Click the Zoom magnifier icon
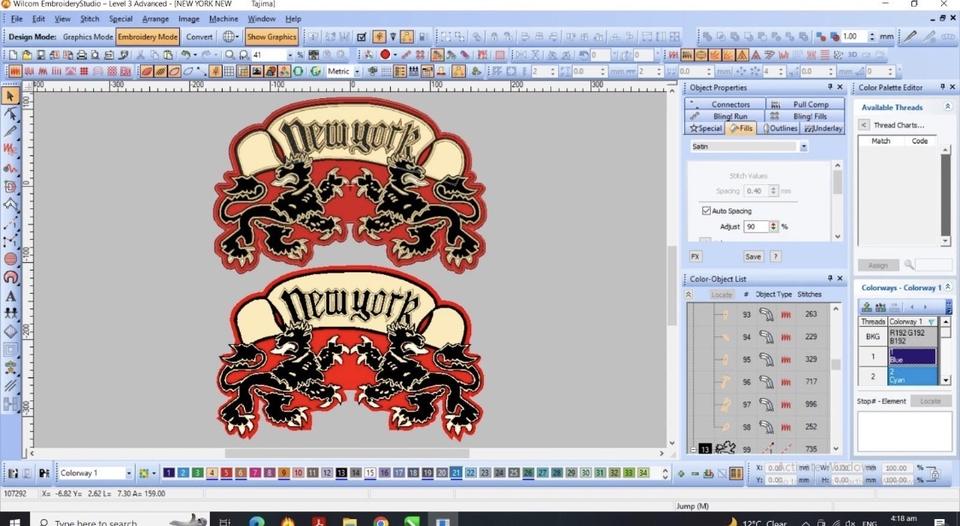 [230, 55]
